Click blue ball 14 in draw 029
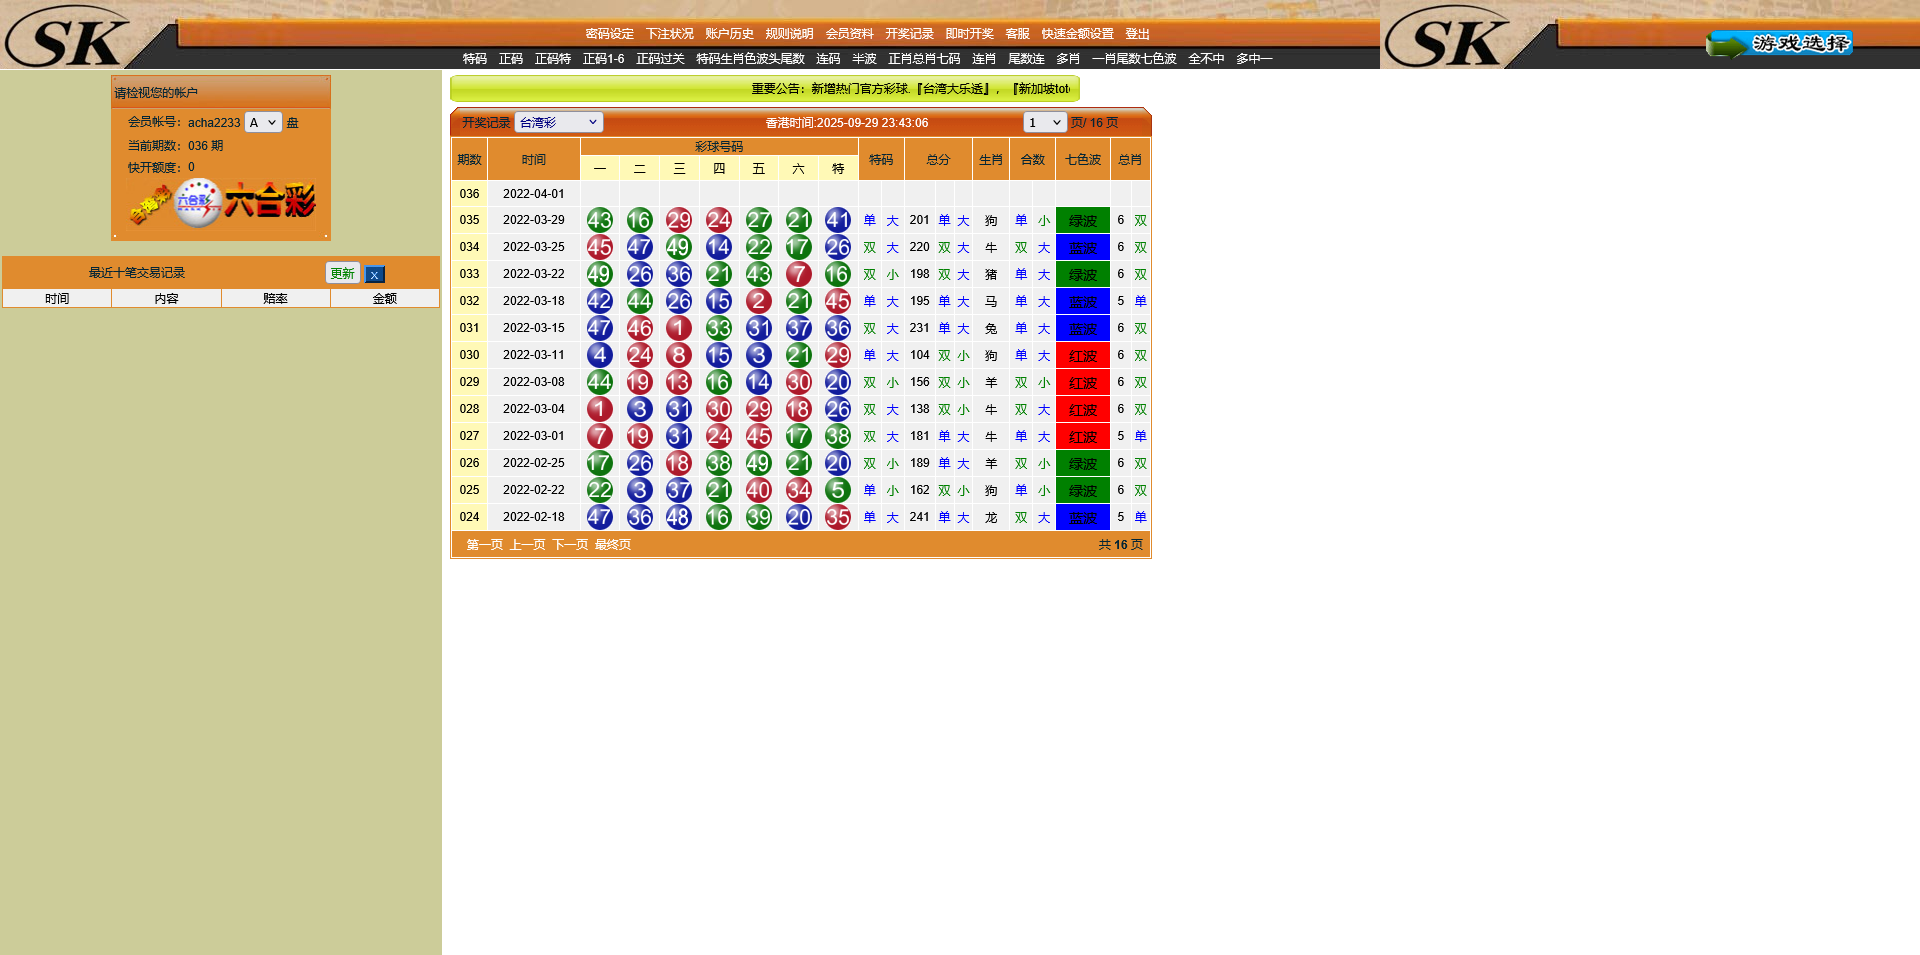 coord(759,382)
